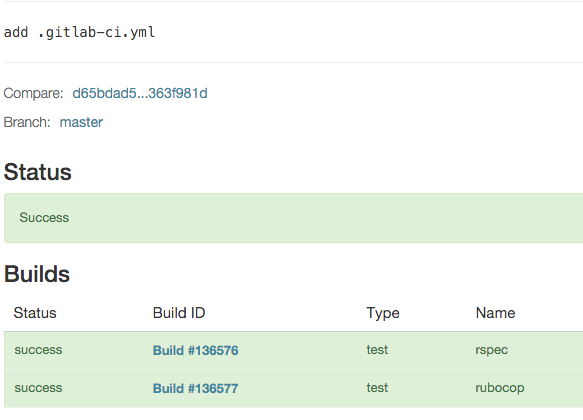Select the rubocop build name
This screenshot has width=583, height=420.
[500, 388]
